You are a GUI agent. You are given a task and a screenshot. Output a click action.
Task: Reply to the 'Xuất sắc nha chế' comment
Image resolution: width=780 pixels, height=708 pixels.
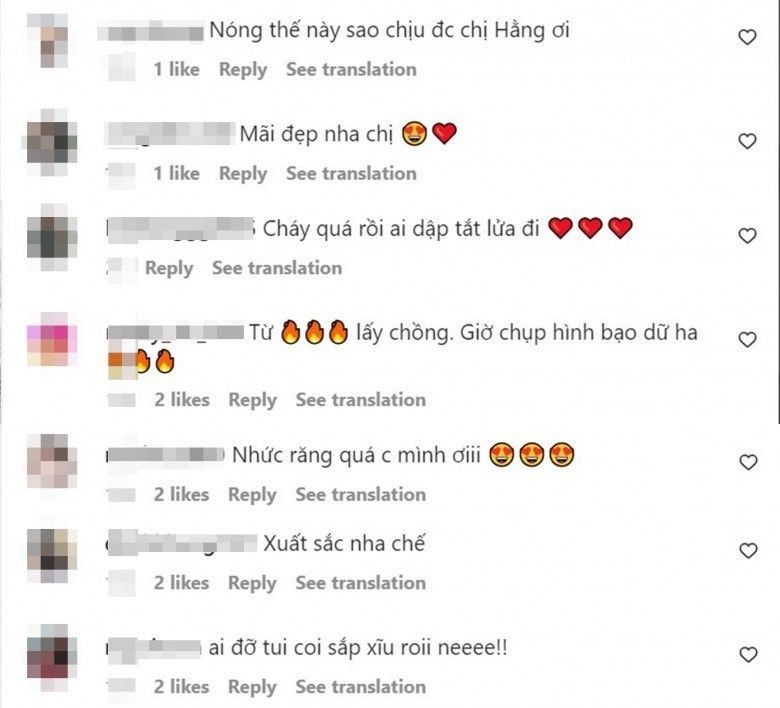click(252, 583)
